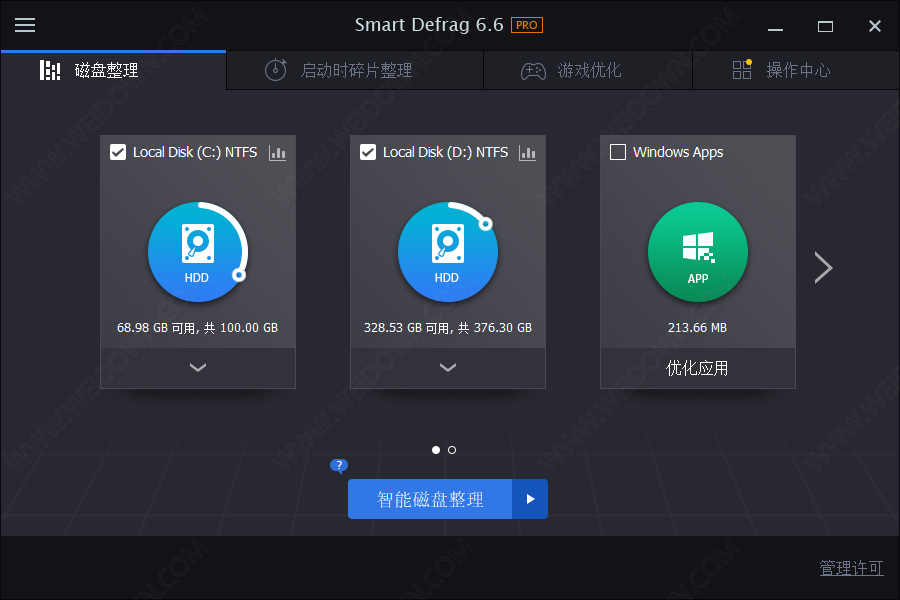Expand options under Local Disk (C:) card
Screen dimensions: 900x600
click(198, 367)
